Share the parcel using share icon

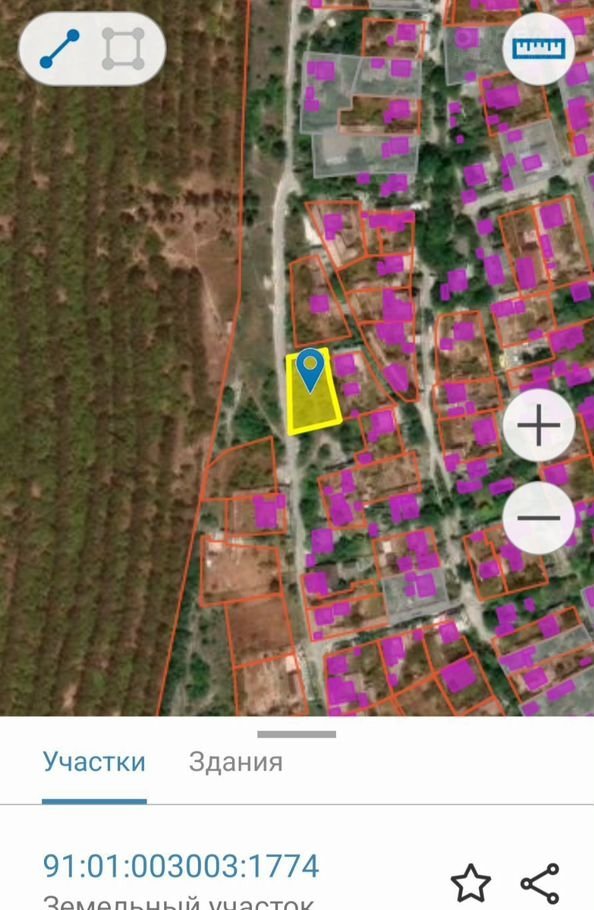[540, 883]
